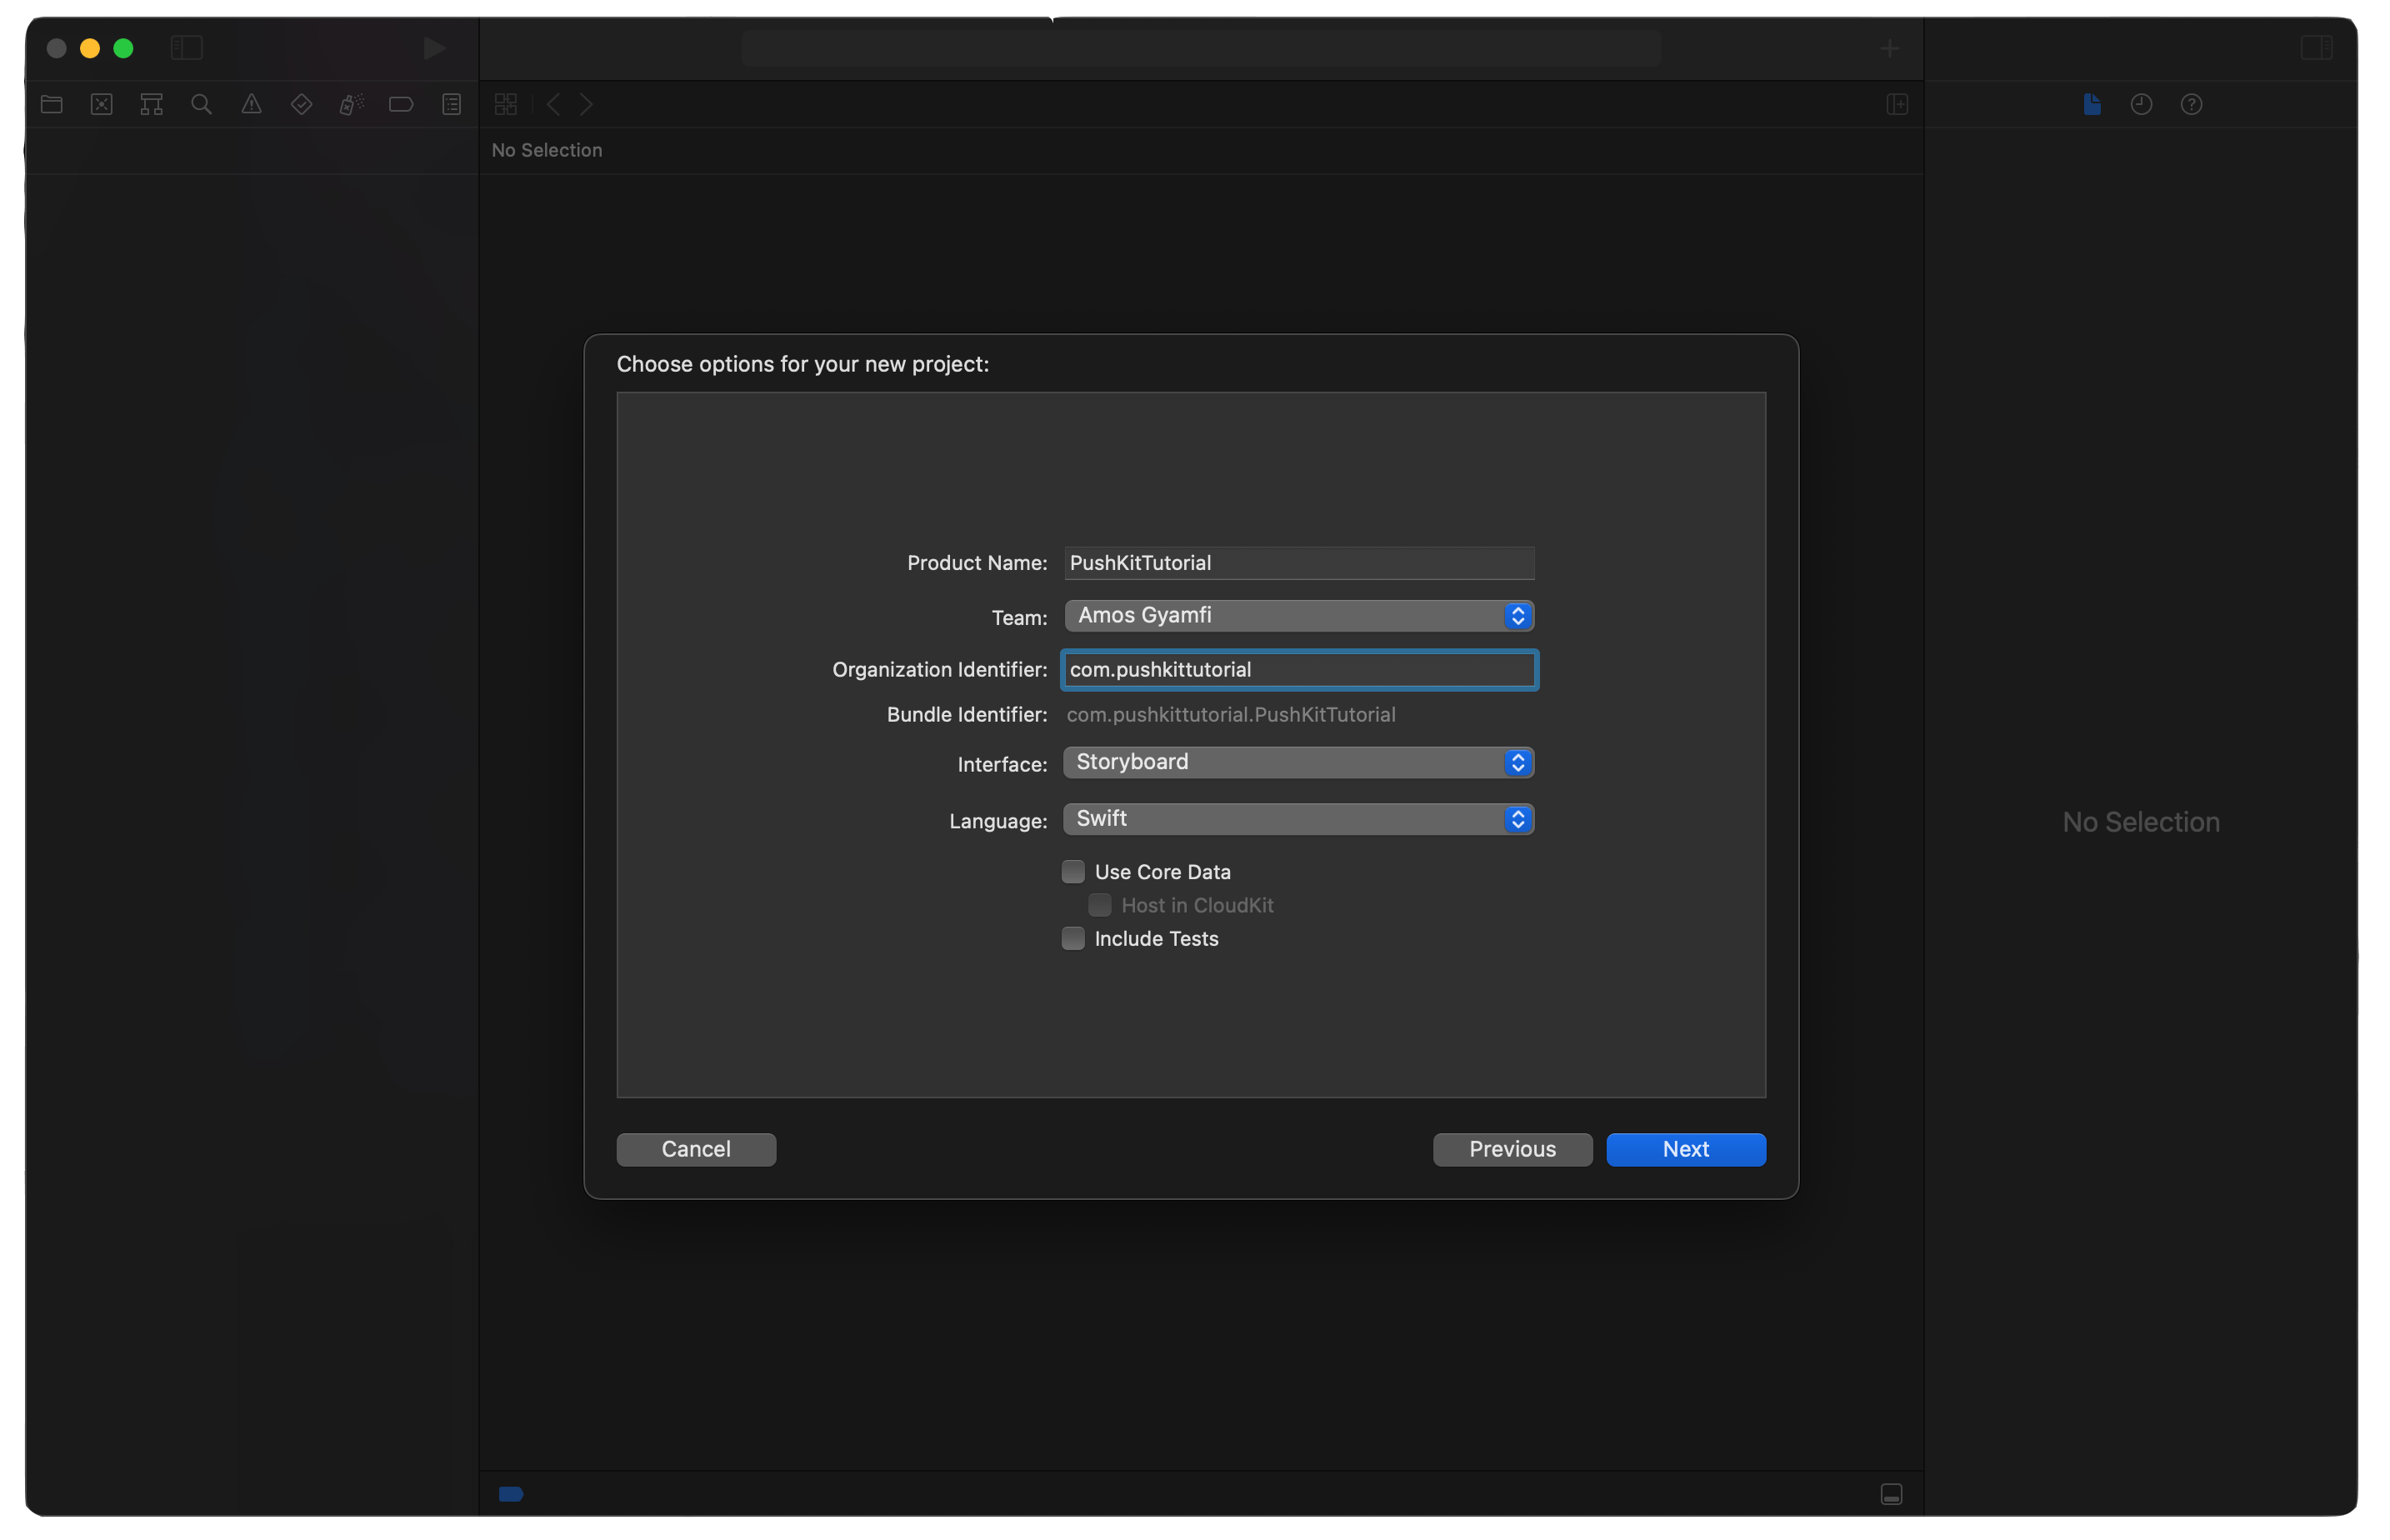
Task: Open the Symbol navigator icon
Action: coord(151,104)
